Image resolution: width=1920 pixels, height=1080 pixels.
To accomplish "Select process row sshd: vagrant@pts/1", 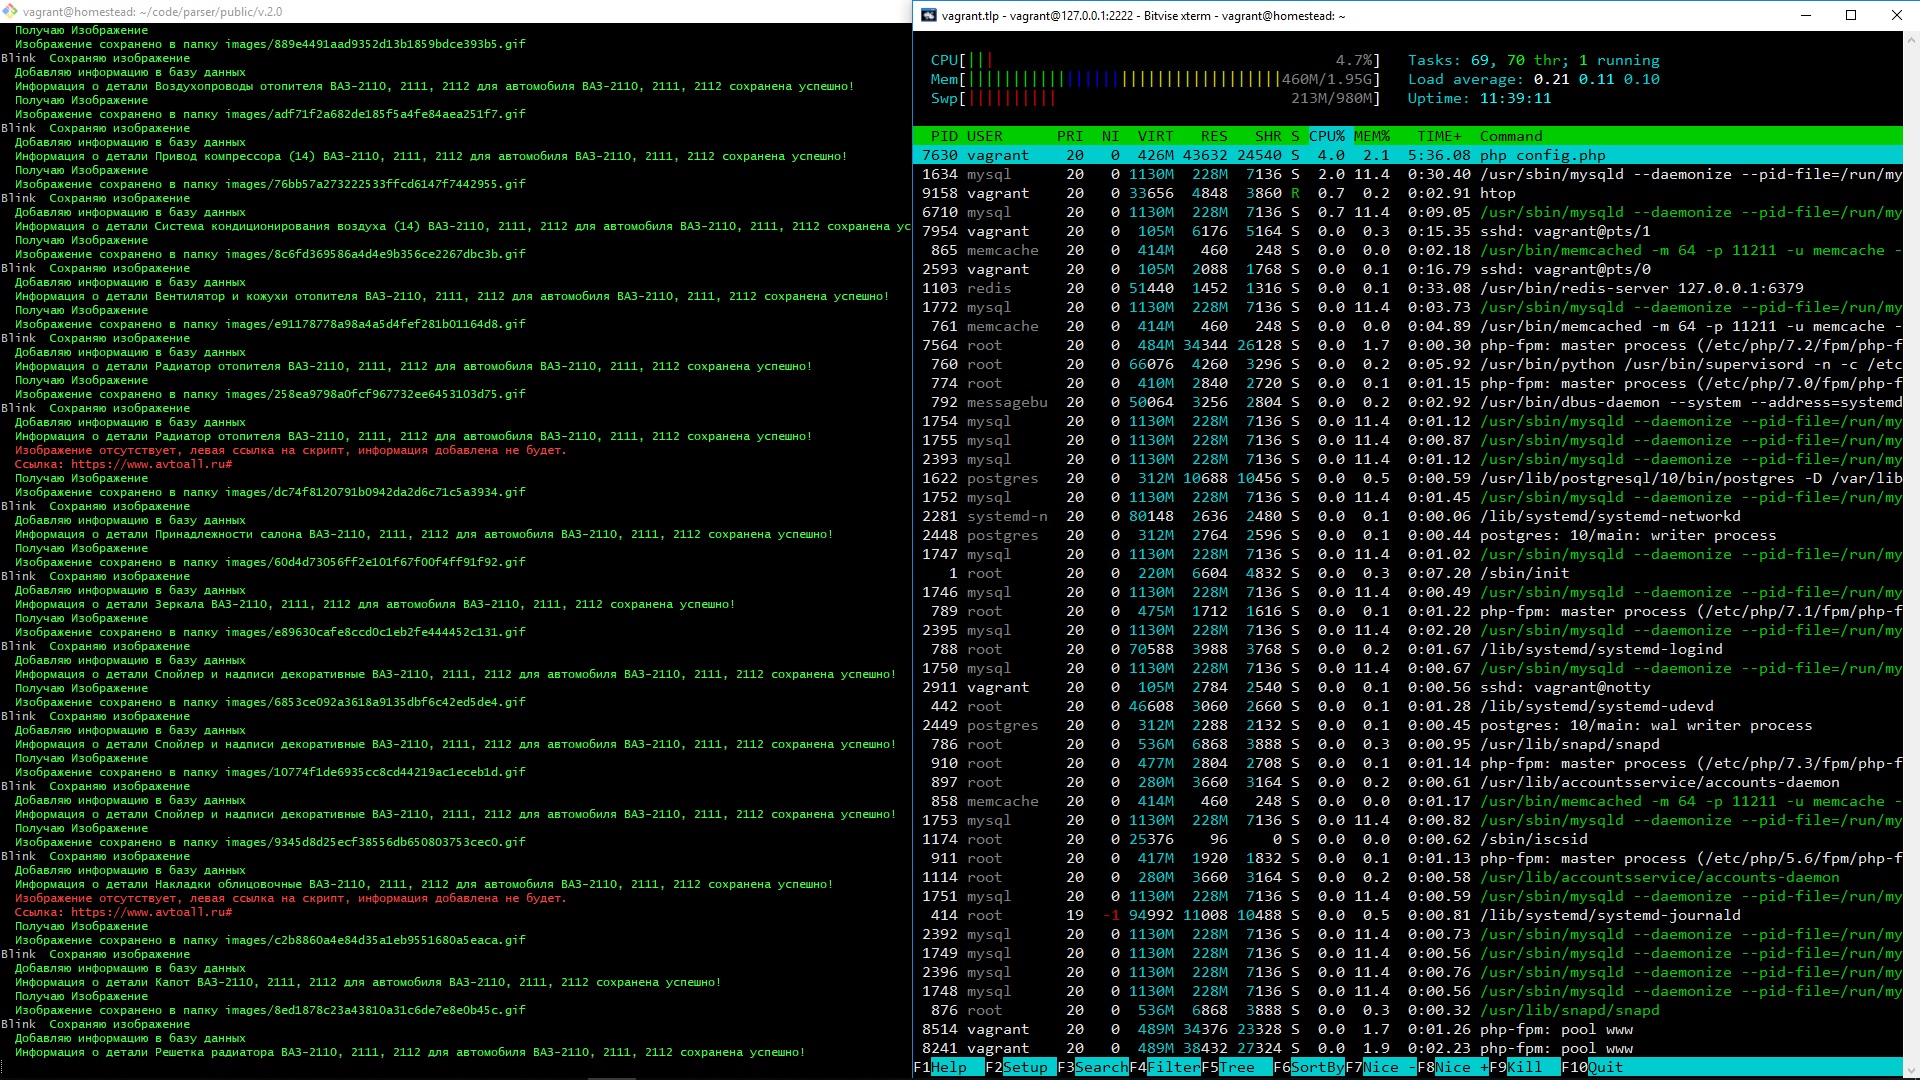I will [1407, 231].
